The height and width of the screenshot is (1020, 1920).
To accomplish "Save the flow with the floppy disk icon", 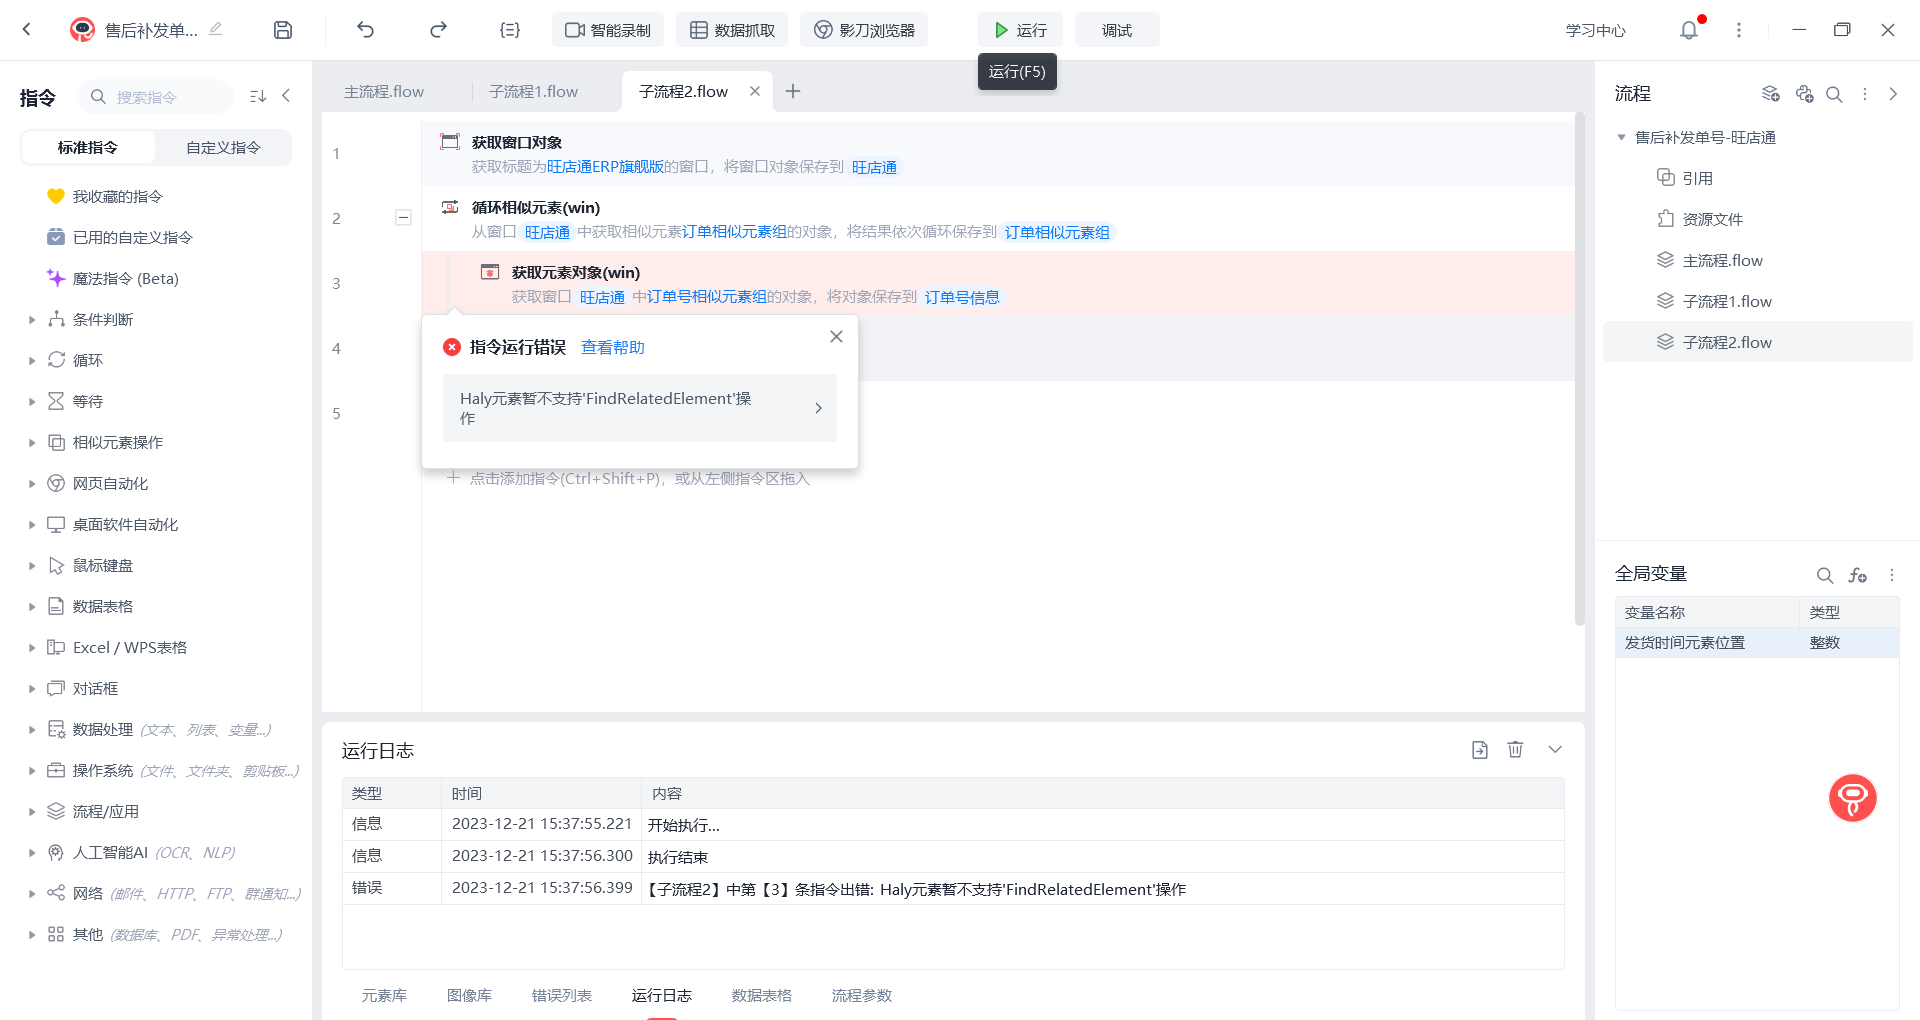I will [283, 30].
